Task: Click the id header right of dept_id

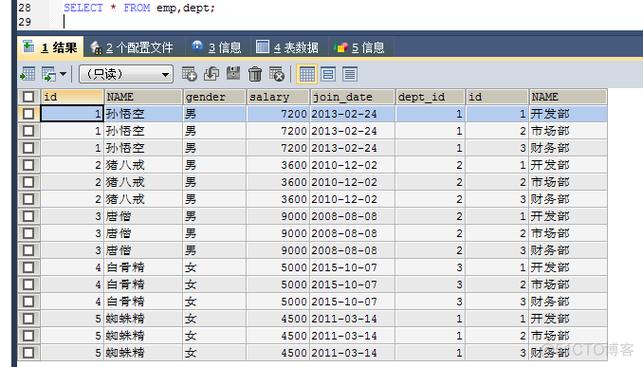Action: click(497, 97)
